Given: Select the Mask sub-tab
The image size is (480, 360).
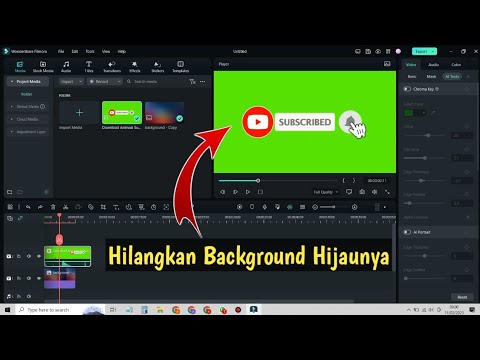Looking at the screenshot, I should click(x=431, y=77).
